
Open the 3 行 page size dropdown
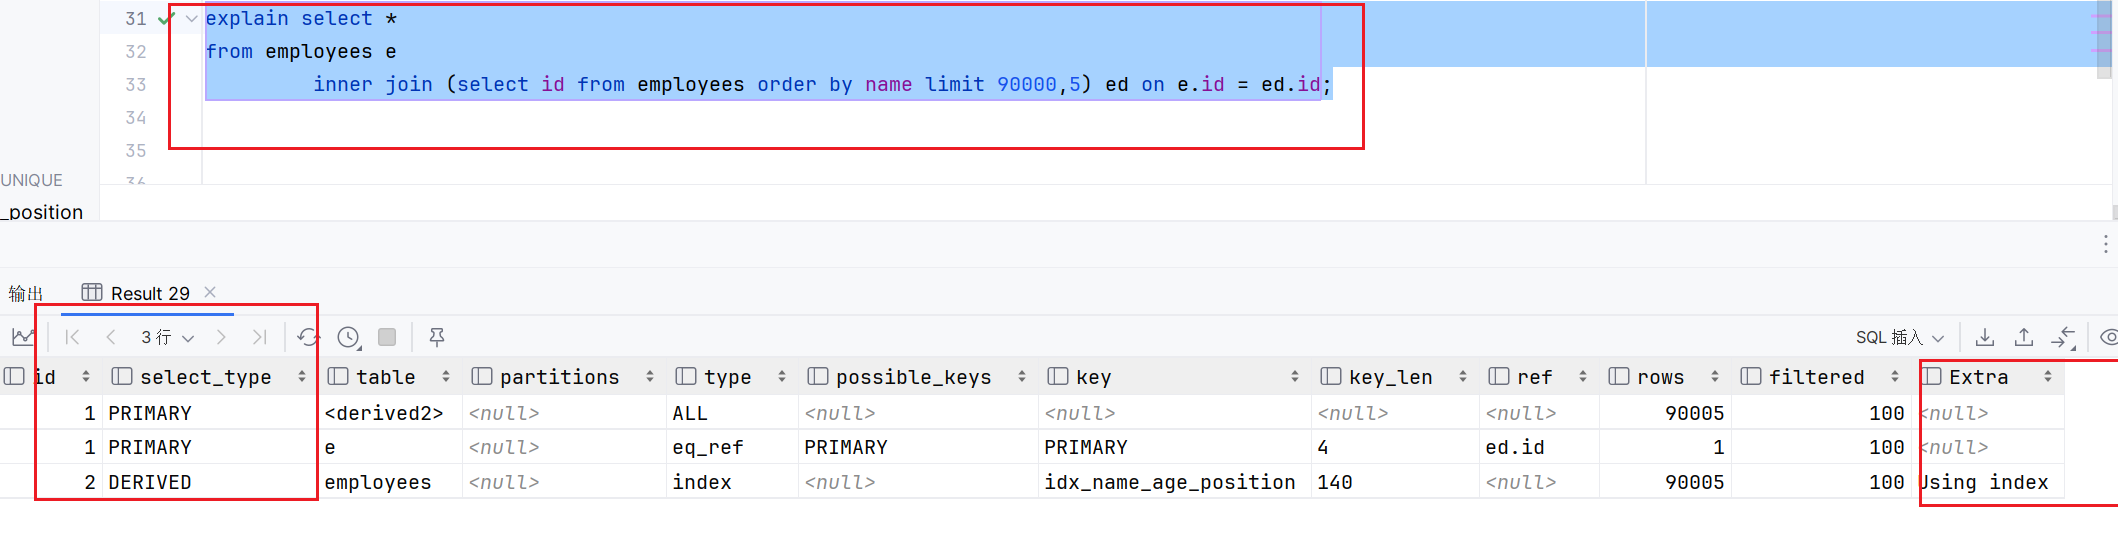(x=167, y=338)
